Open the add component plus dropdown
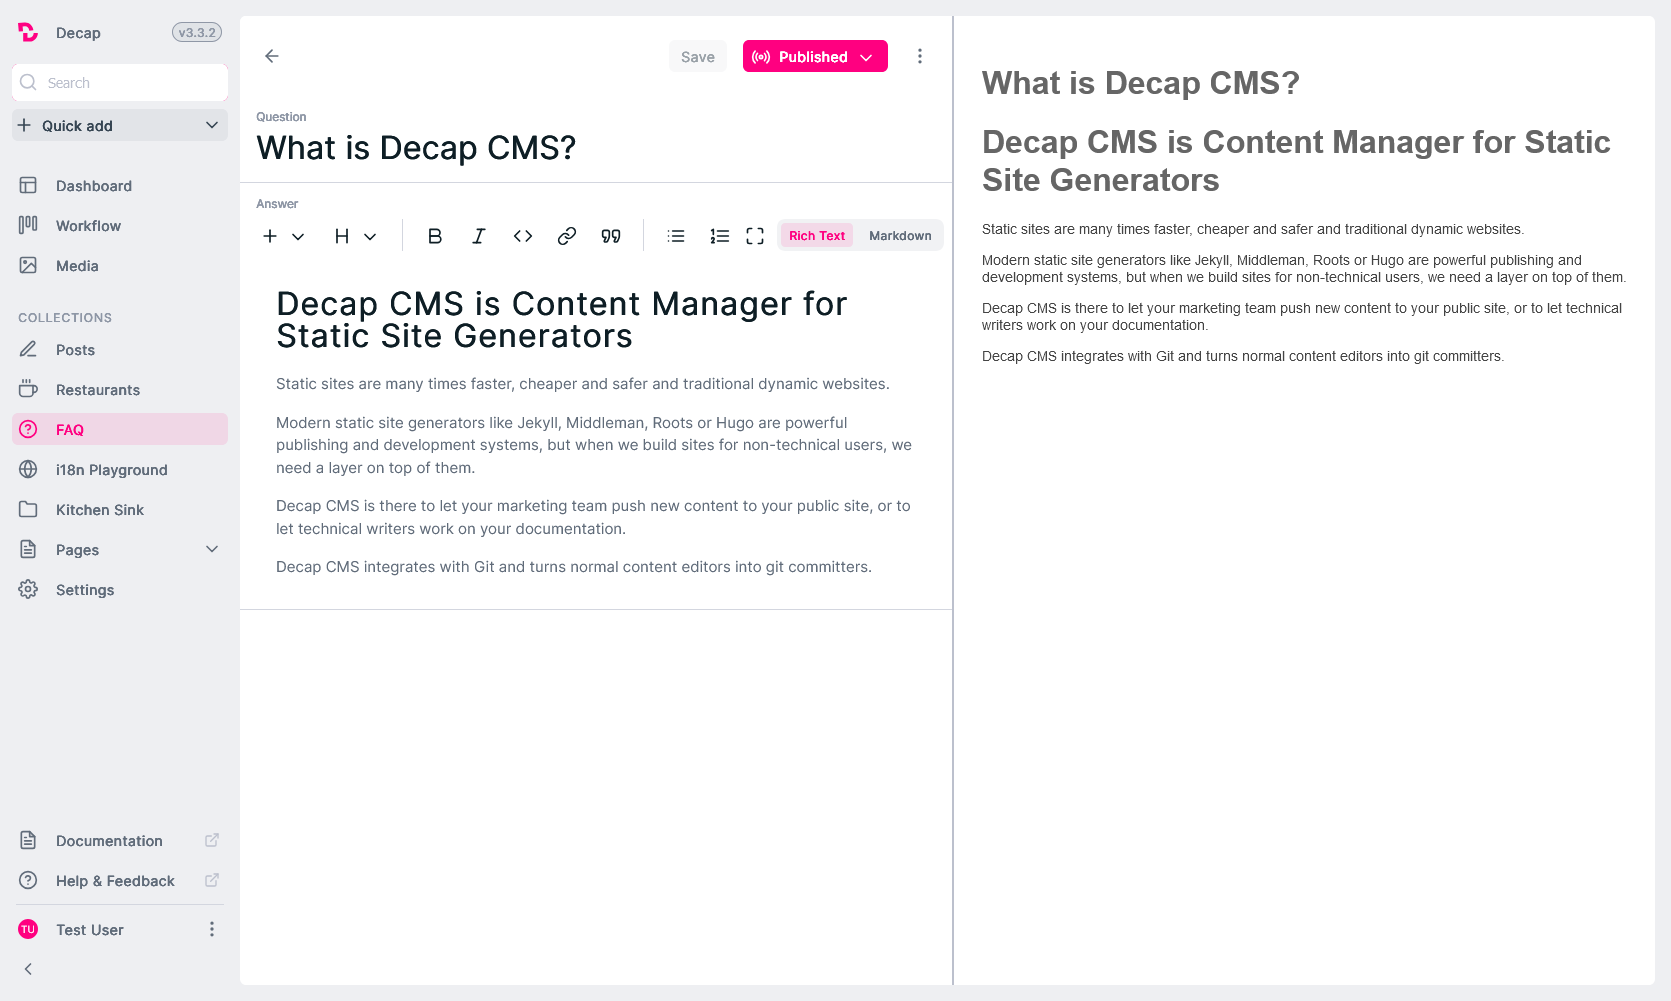Image resolution: width=1671 pixels, height=1001 pixels. (283, 236)
